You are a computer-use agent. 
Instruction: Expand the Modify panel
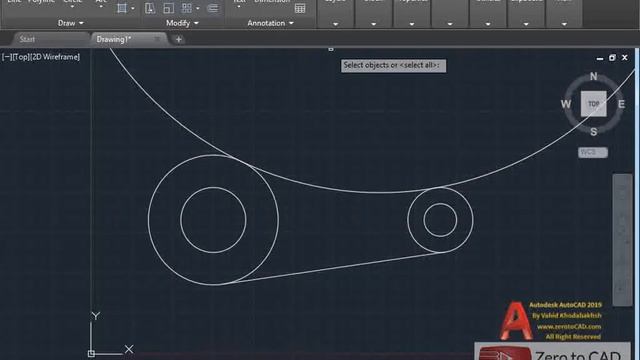coord(182,23)
